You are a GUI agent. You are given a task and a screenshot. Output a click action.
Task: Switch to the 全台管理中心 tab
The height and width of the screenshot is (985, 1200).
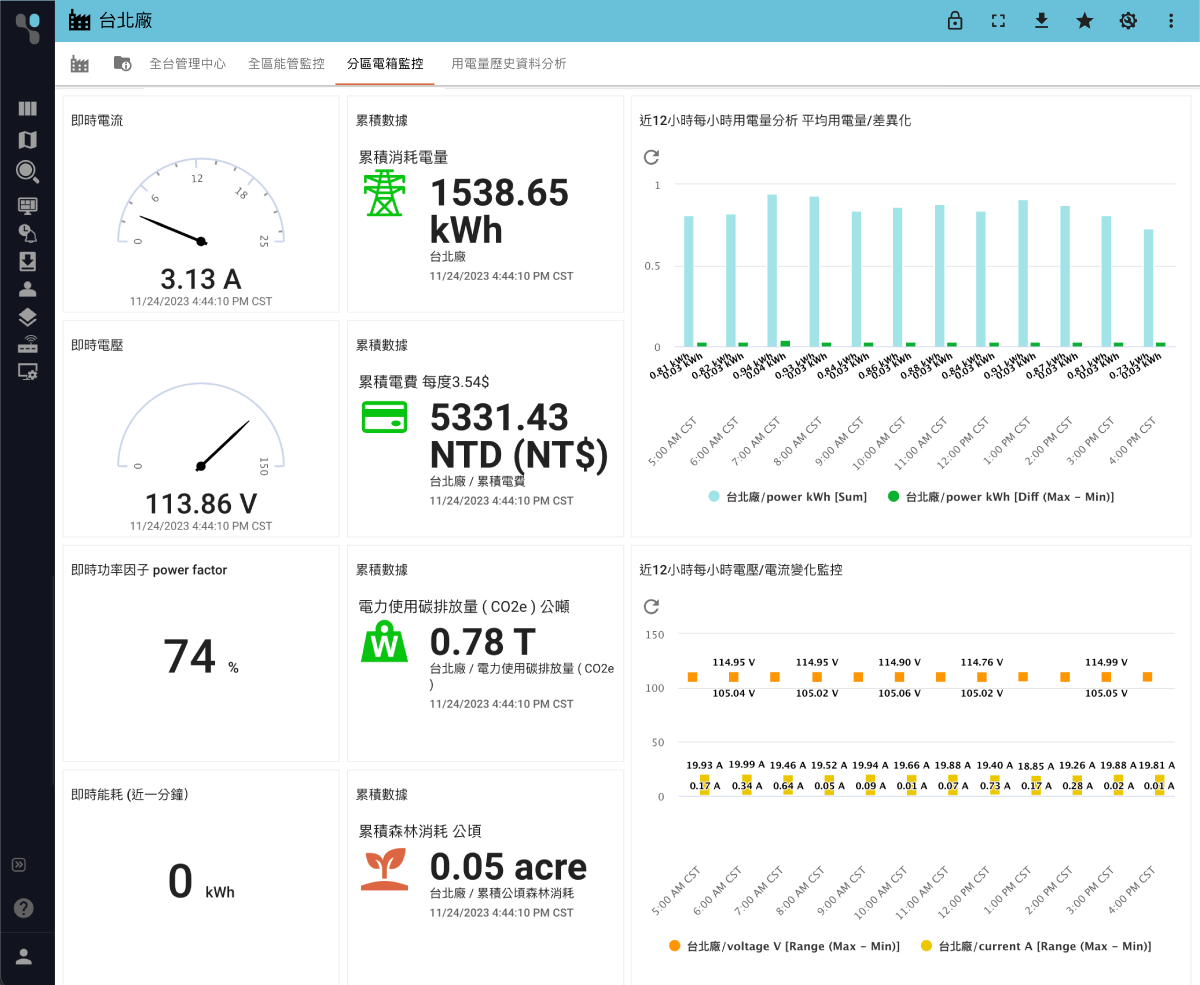coord(188,62)
